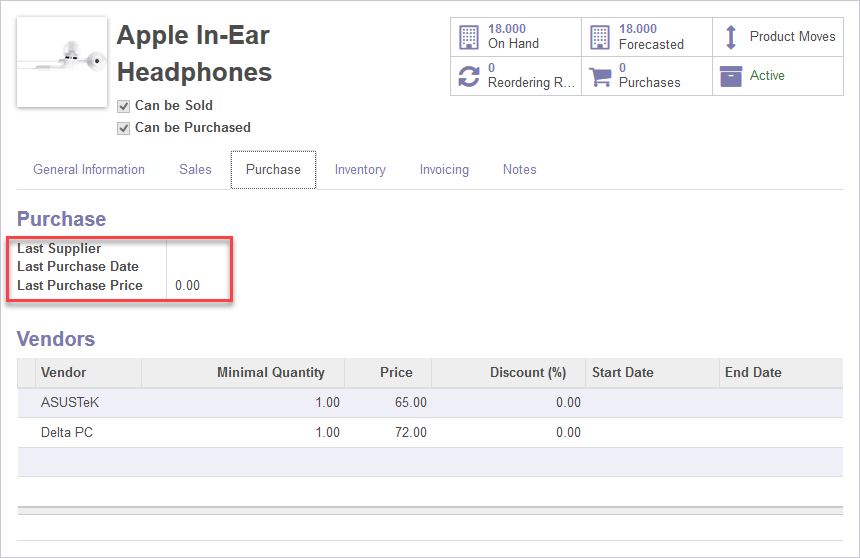Viewport: 860px width, 558px height.
Task: Select the ASUSTeK vendor row
Action: tap(430, 403)
